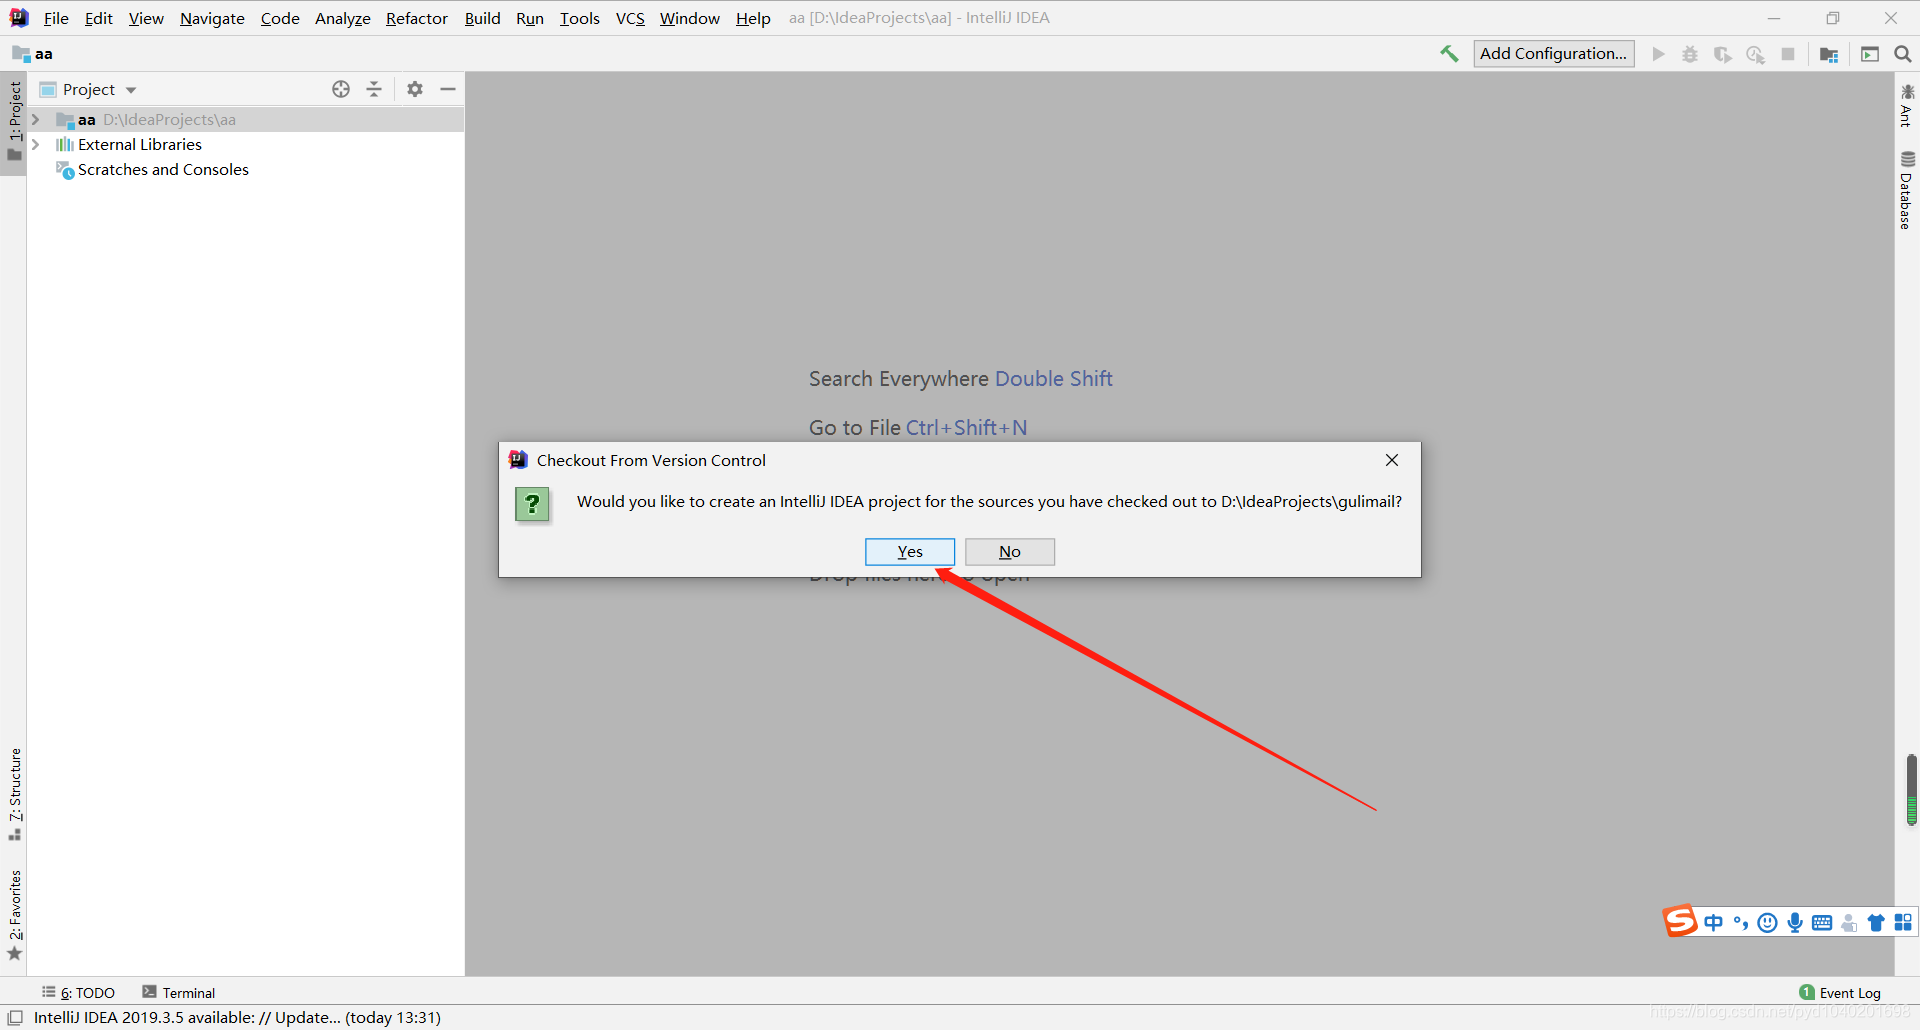Click No in Checkout dialog
This screenshot has width=1920, height=1030.
[1010, 552]
